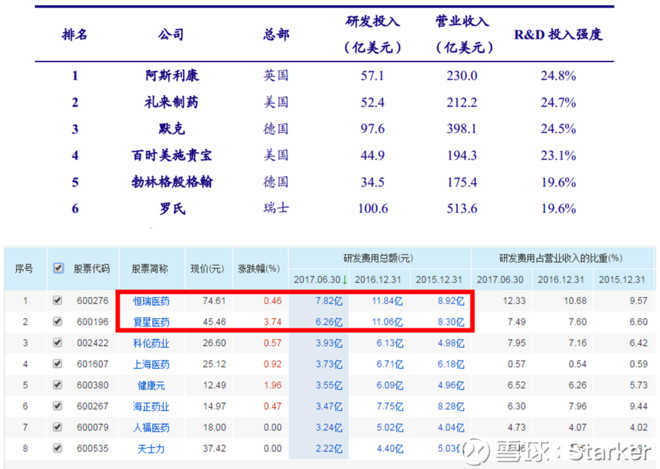Uncheck the checkbox for stock 600196

(x=58, y=322)
